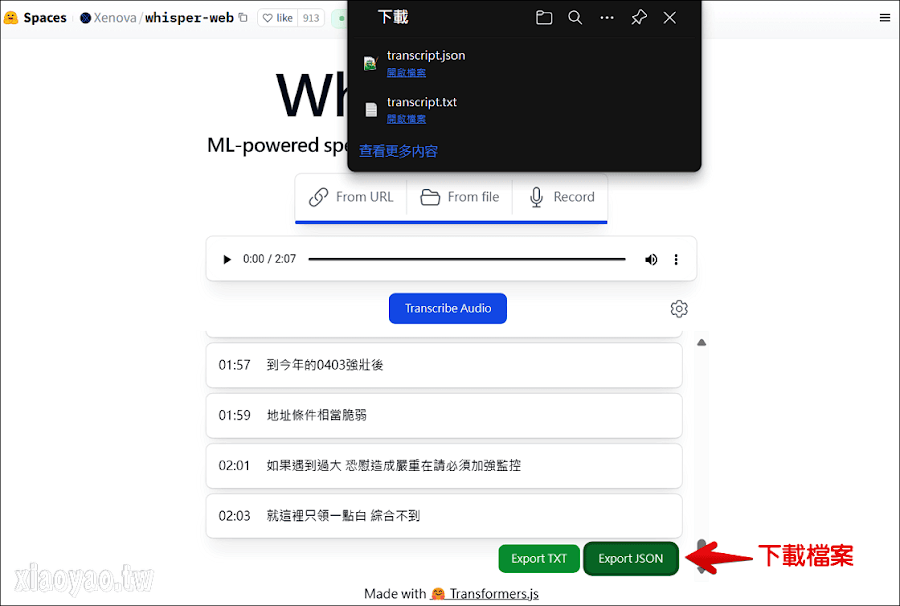Screen dimensions: 900x606
Task: Click the 0:00 / 2:07 time display
Action: point(269,259)
